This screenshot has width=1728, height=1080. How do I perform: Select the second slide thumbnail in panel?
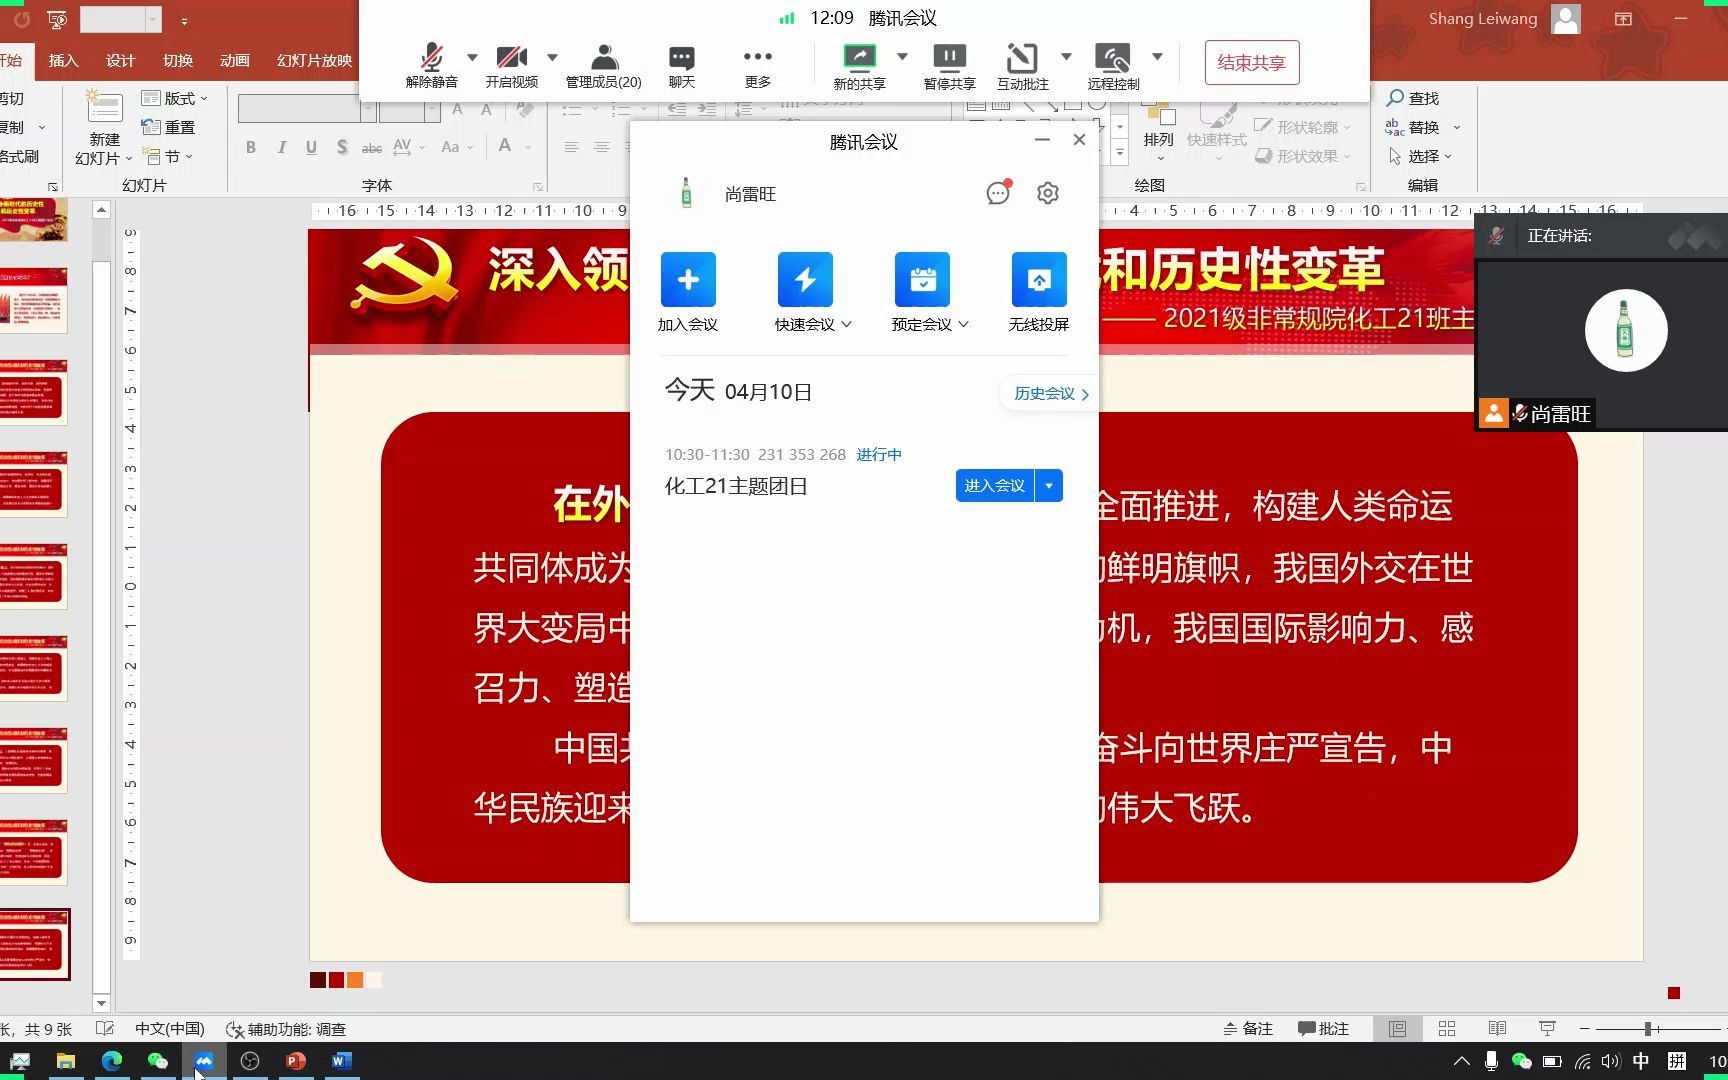point(34,300)
